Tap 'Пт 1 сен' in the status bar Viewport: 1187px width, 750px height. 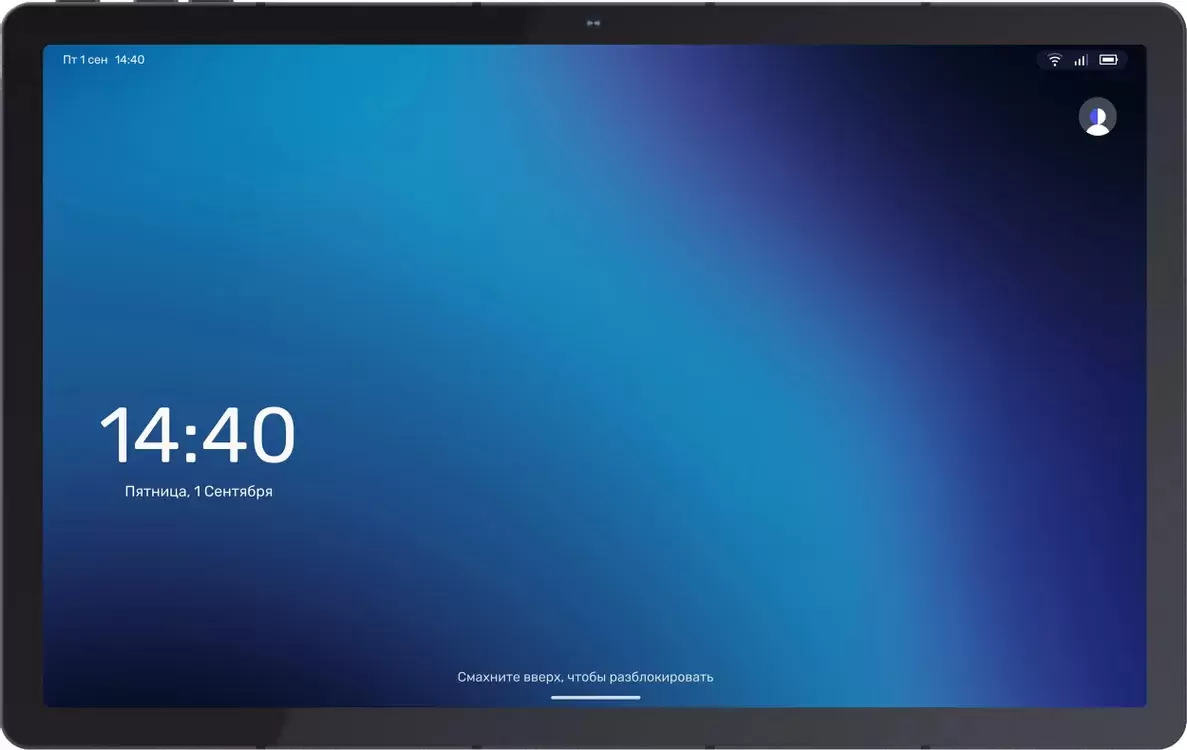(85, 60)
